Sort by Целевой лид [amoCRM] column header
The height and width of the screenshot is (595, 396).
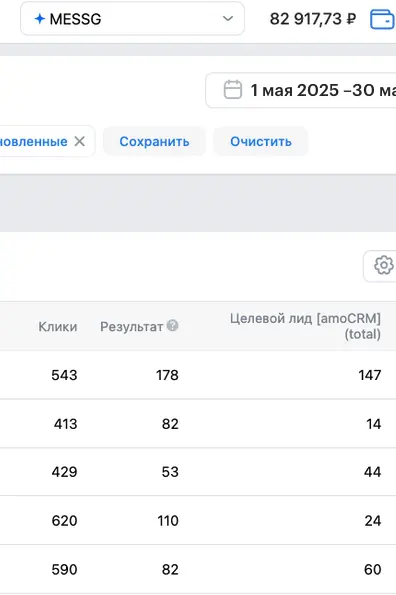coord(305,326)
